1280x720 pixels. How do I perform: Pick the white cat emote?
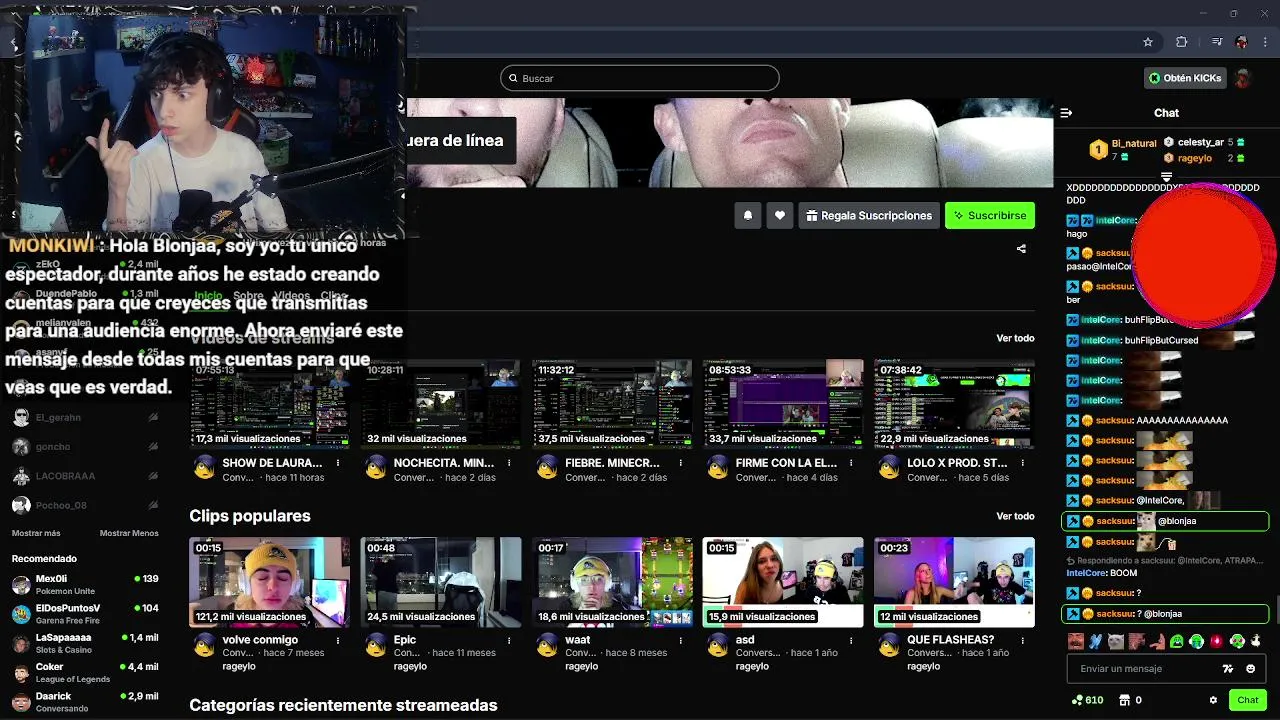(1116, 642)
